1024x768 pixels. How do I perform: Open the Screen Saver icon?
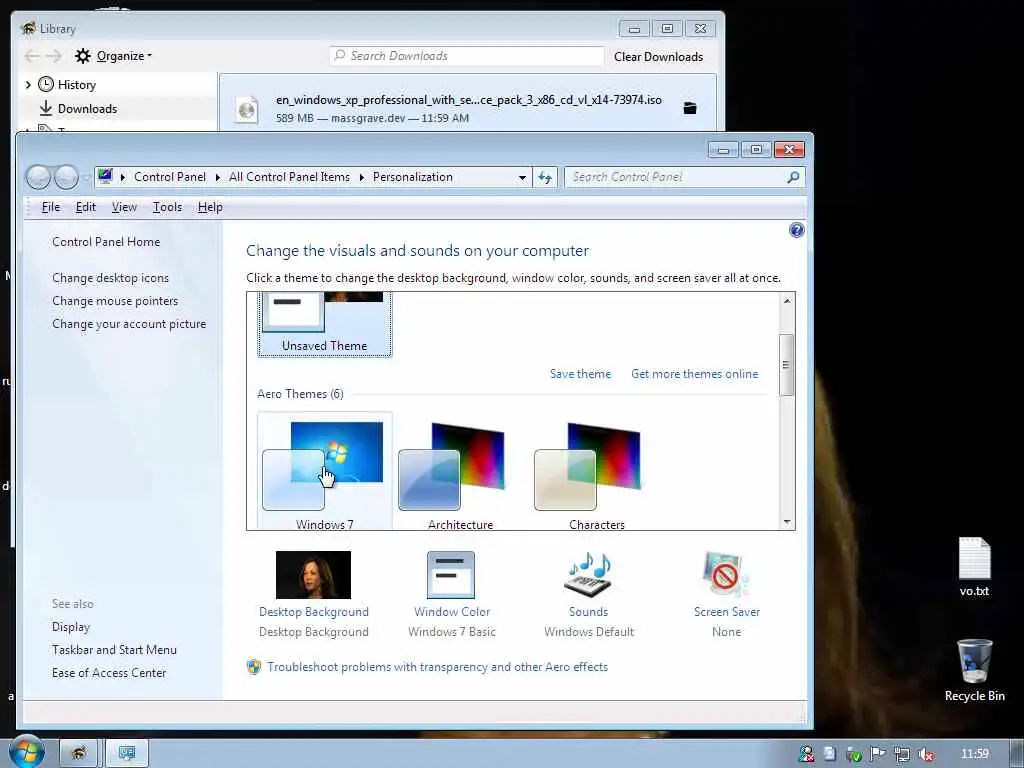[726, 575]
